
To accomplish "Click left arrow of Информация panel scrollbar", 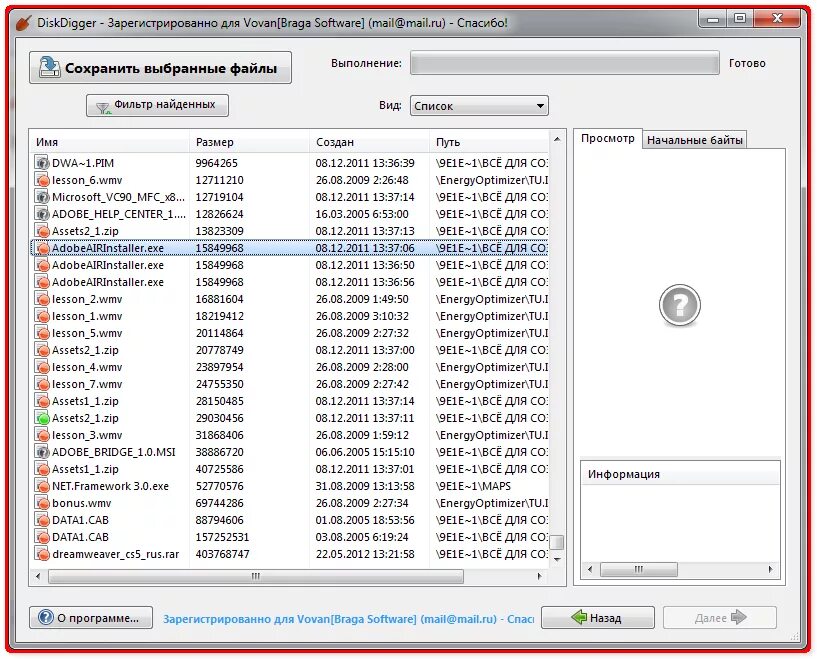I will pyautogui.click(x=590, y=569).
